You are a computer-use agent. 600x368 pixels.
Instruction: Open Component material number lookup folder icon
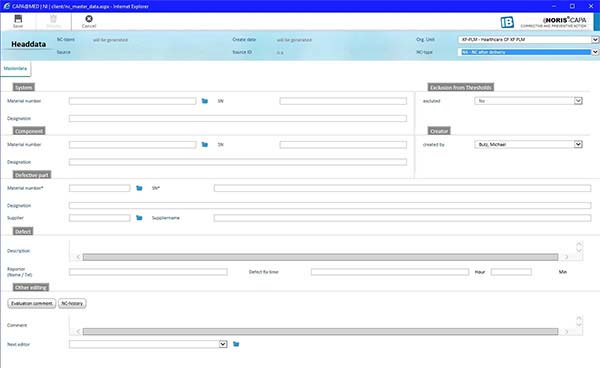pos(205,145)
